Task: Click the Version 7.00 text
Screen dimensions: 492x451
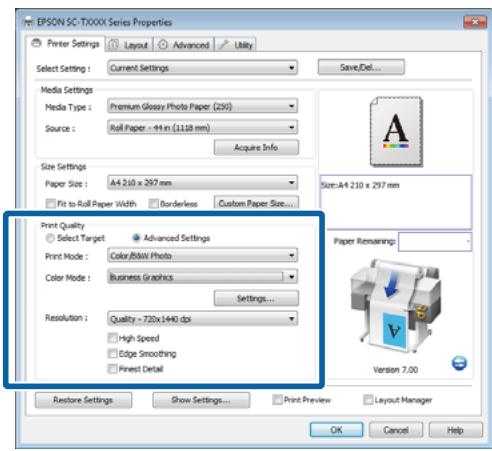Action: coord(396,370)
